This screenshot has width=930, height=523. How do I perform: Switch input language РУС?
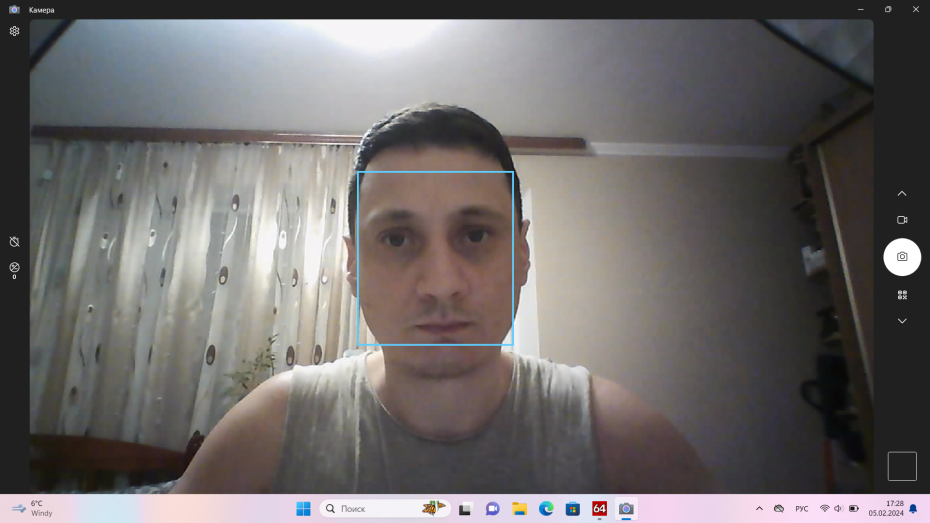[802, 509]
